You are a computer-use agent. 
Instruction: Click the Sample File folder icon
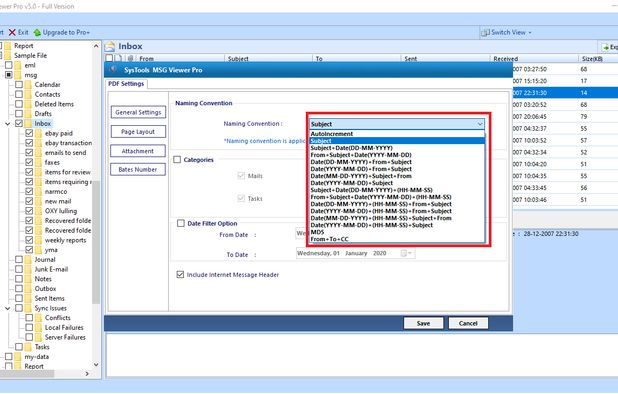coord(8,56)
